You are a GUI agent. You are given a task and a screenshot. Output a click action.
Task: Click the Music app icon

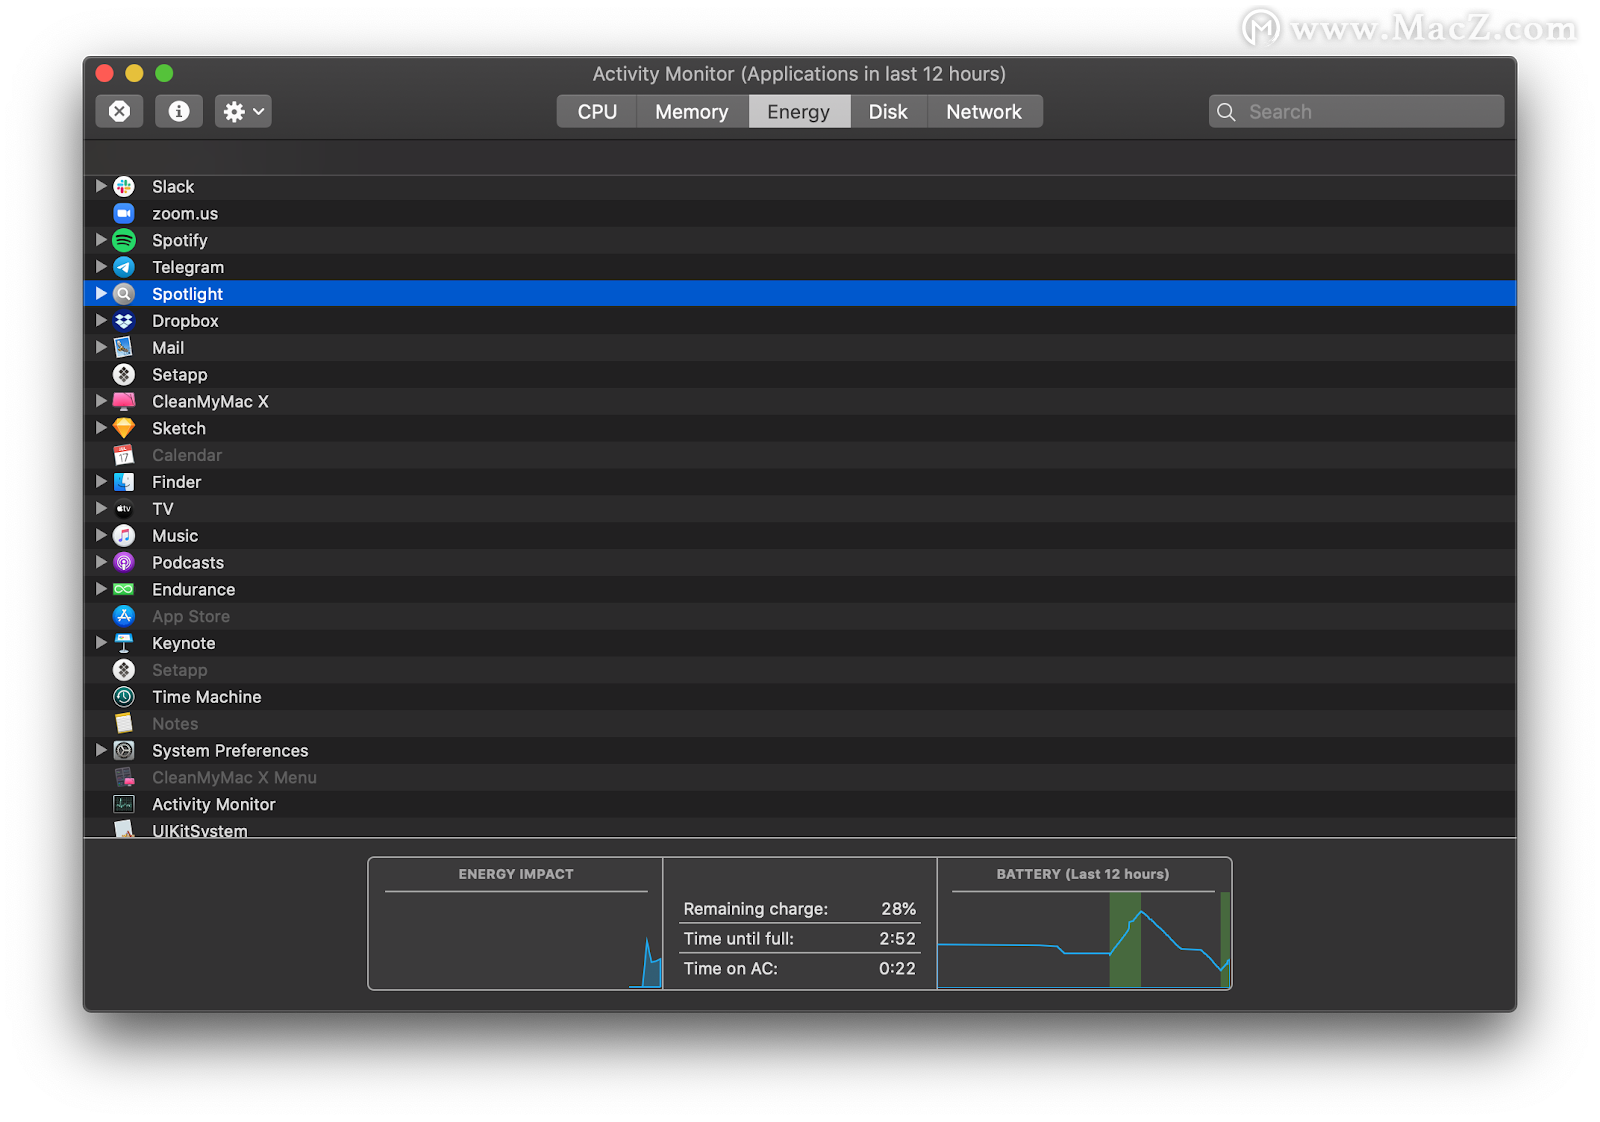(124, 536)
